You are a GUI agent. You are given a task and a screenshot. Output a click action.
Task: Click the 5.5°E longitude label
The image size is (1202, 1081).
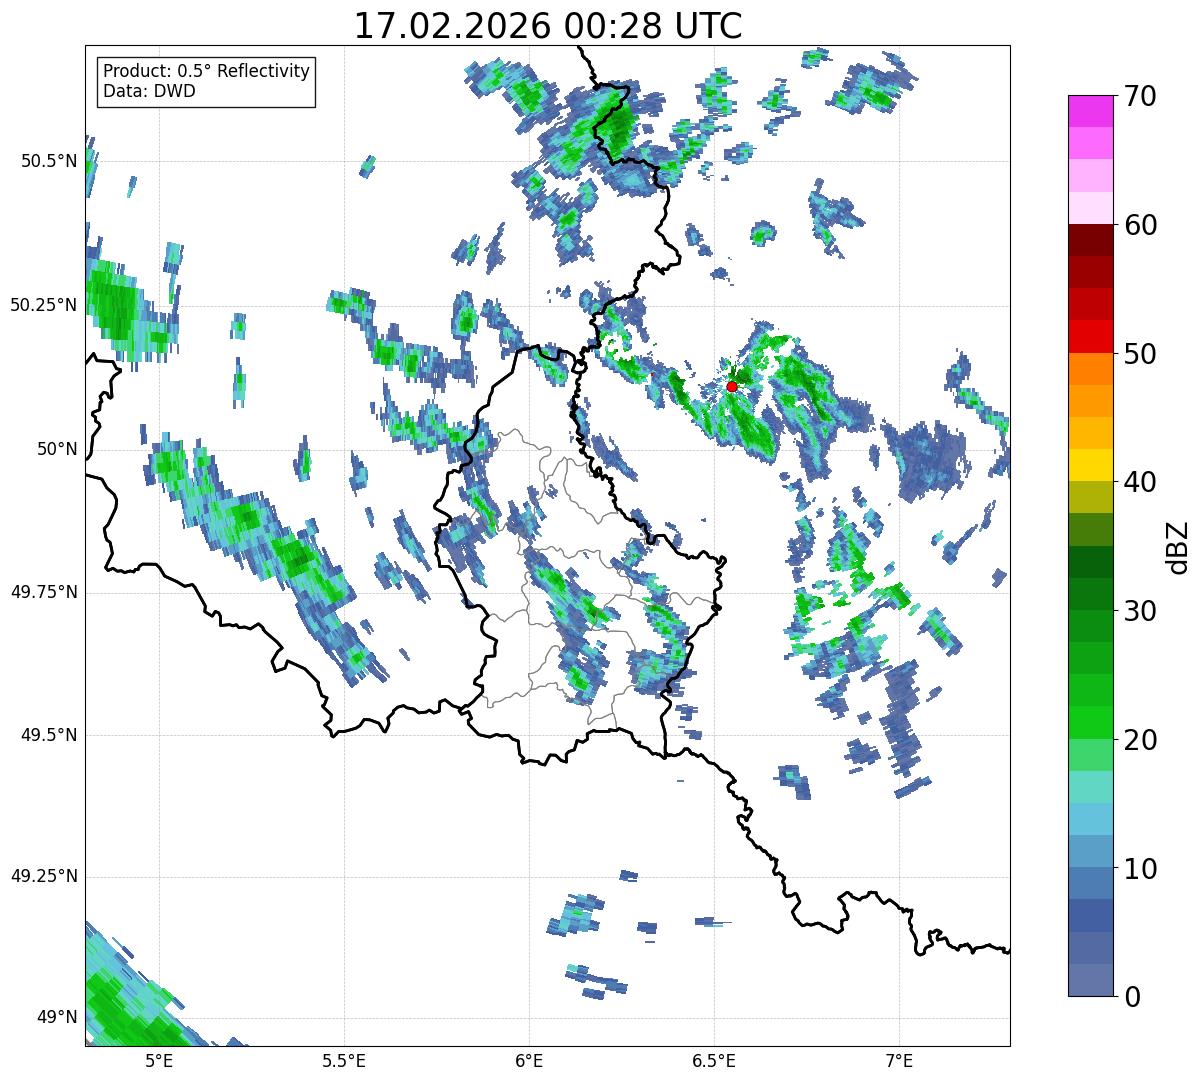344,1061
